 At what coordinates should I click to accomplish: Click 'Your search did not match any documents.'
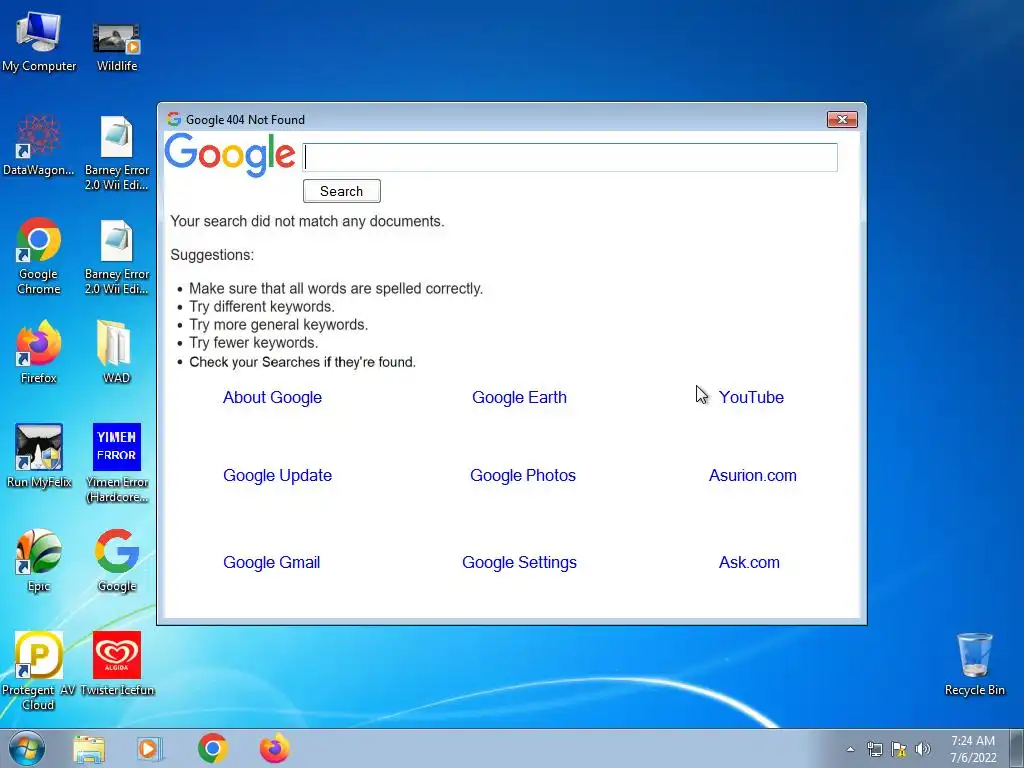point(307,221)
